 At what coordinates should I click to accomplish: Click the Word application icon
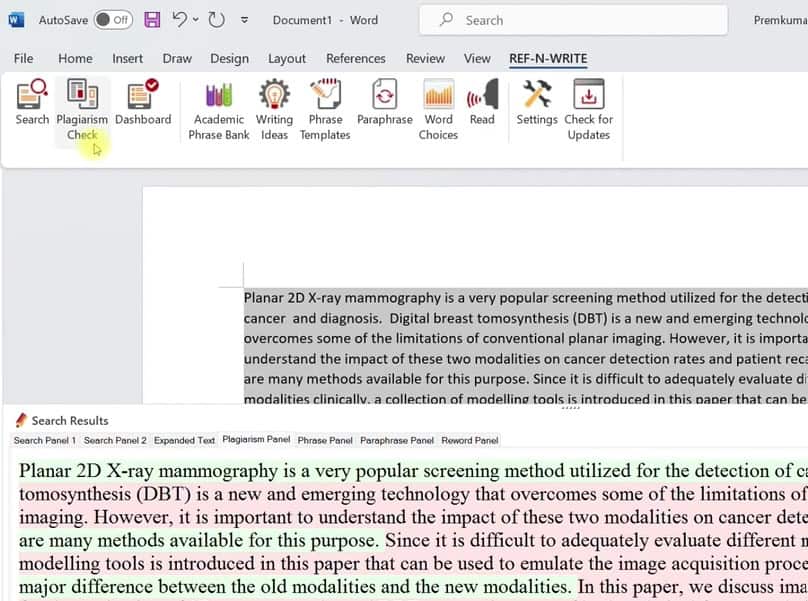coord(16,20)
